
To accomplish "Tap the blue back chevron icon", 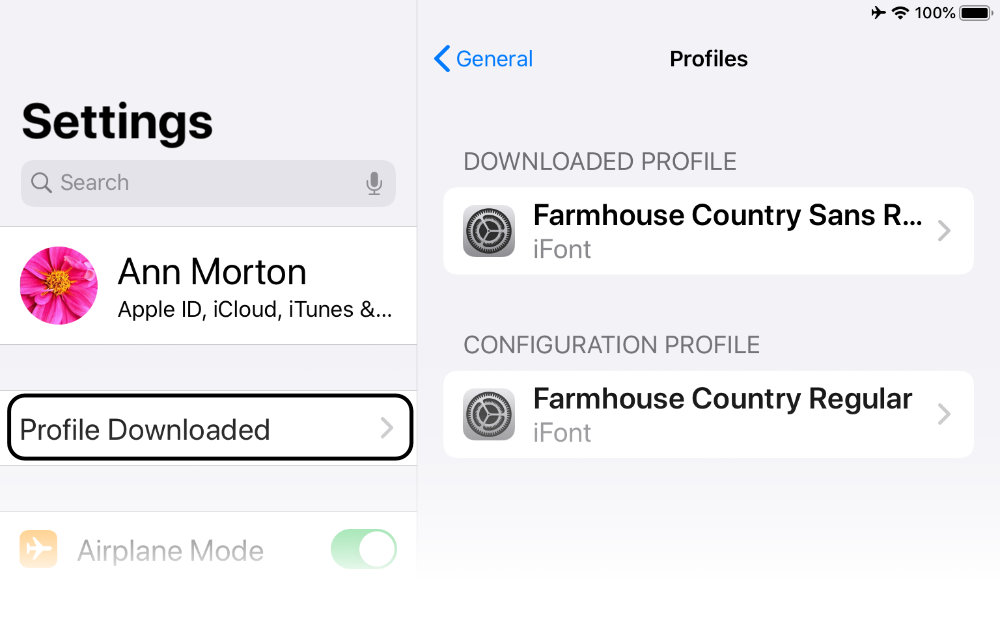I will point(442,59).
